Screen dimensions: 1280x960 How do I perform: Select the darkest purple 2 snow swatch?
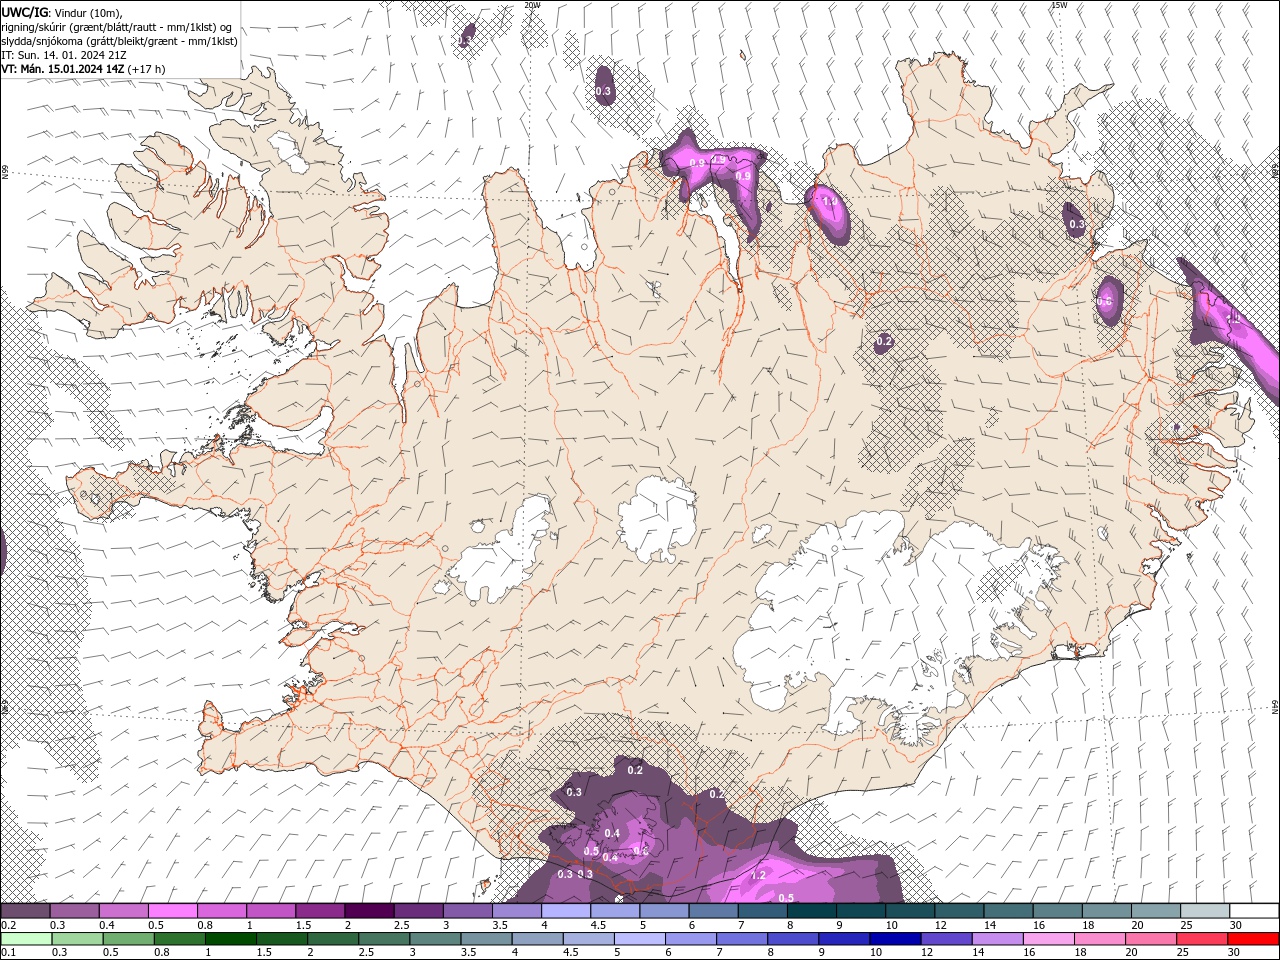(x=369, y=911)
